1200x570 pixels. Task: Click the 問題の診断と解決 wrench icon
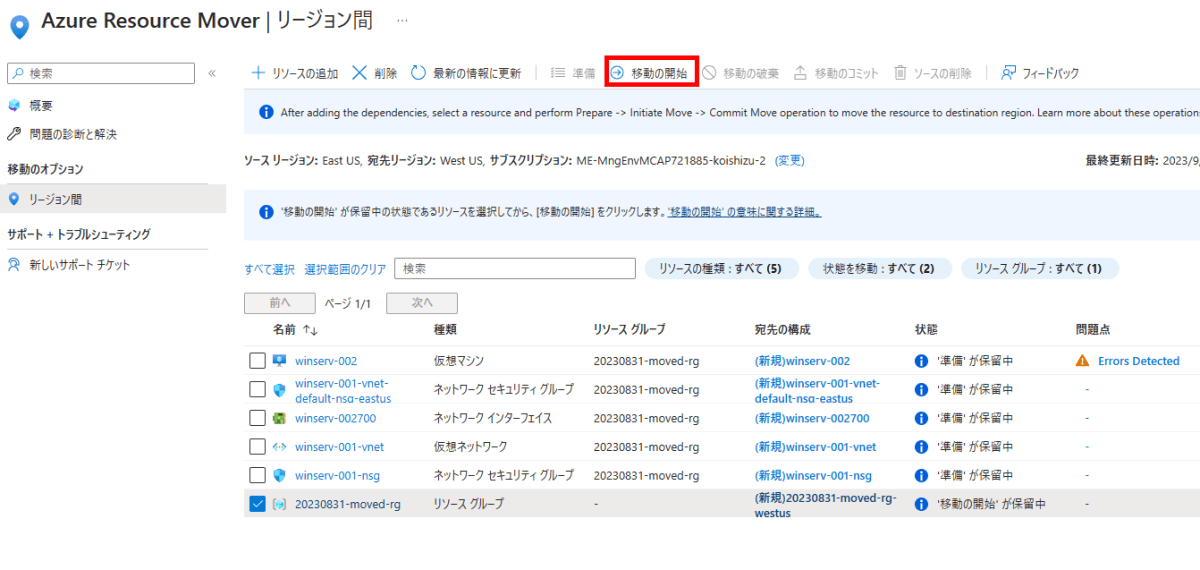tap(14, 133)
